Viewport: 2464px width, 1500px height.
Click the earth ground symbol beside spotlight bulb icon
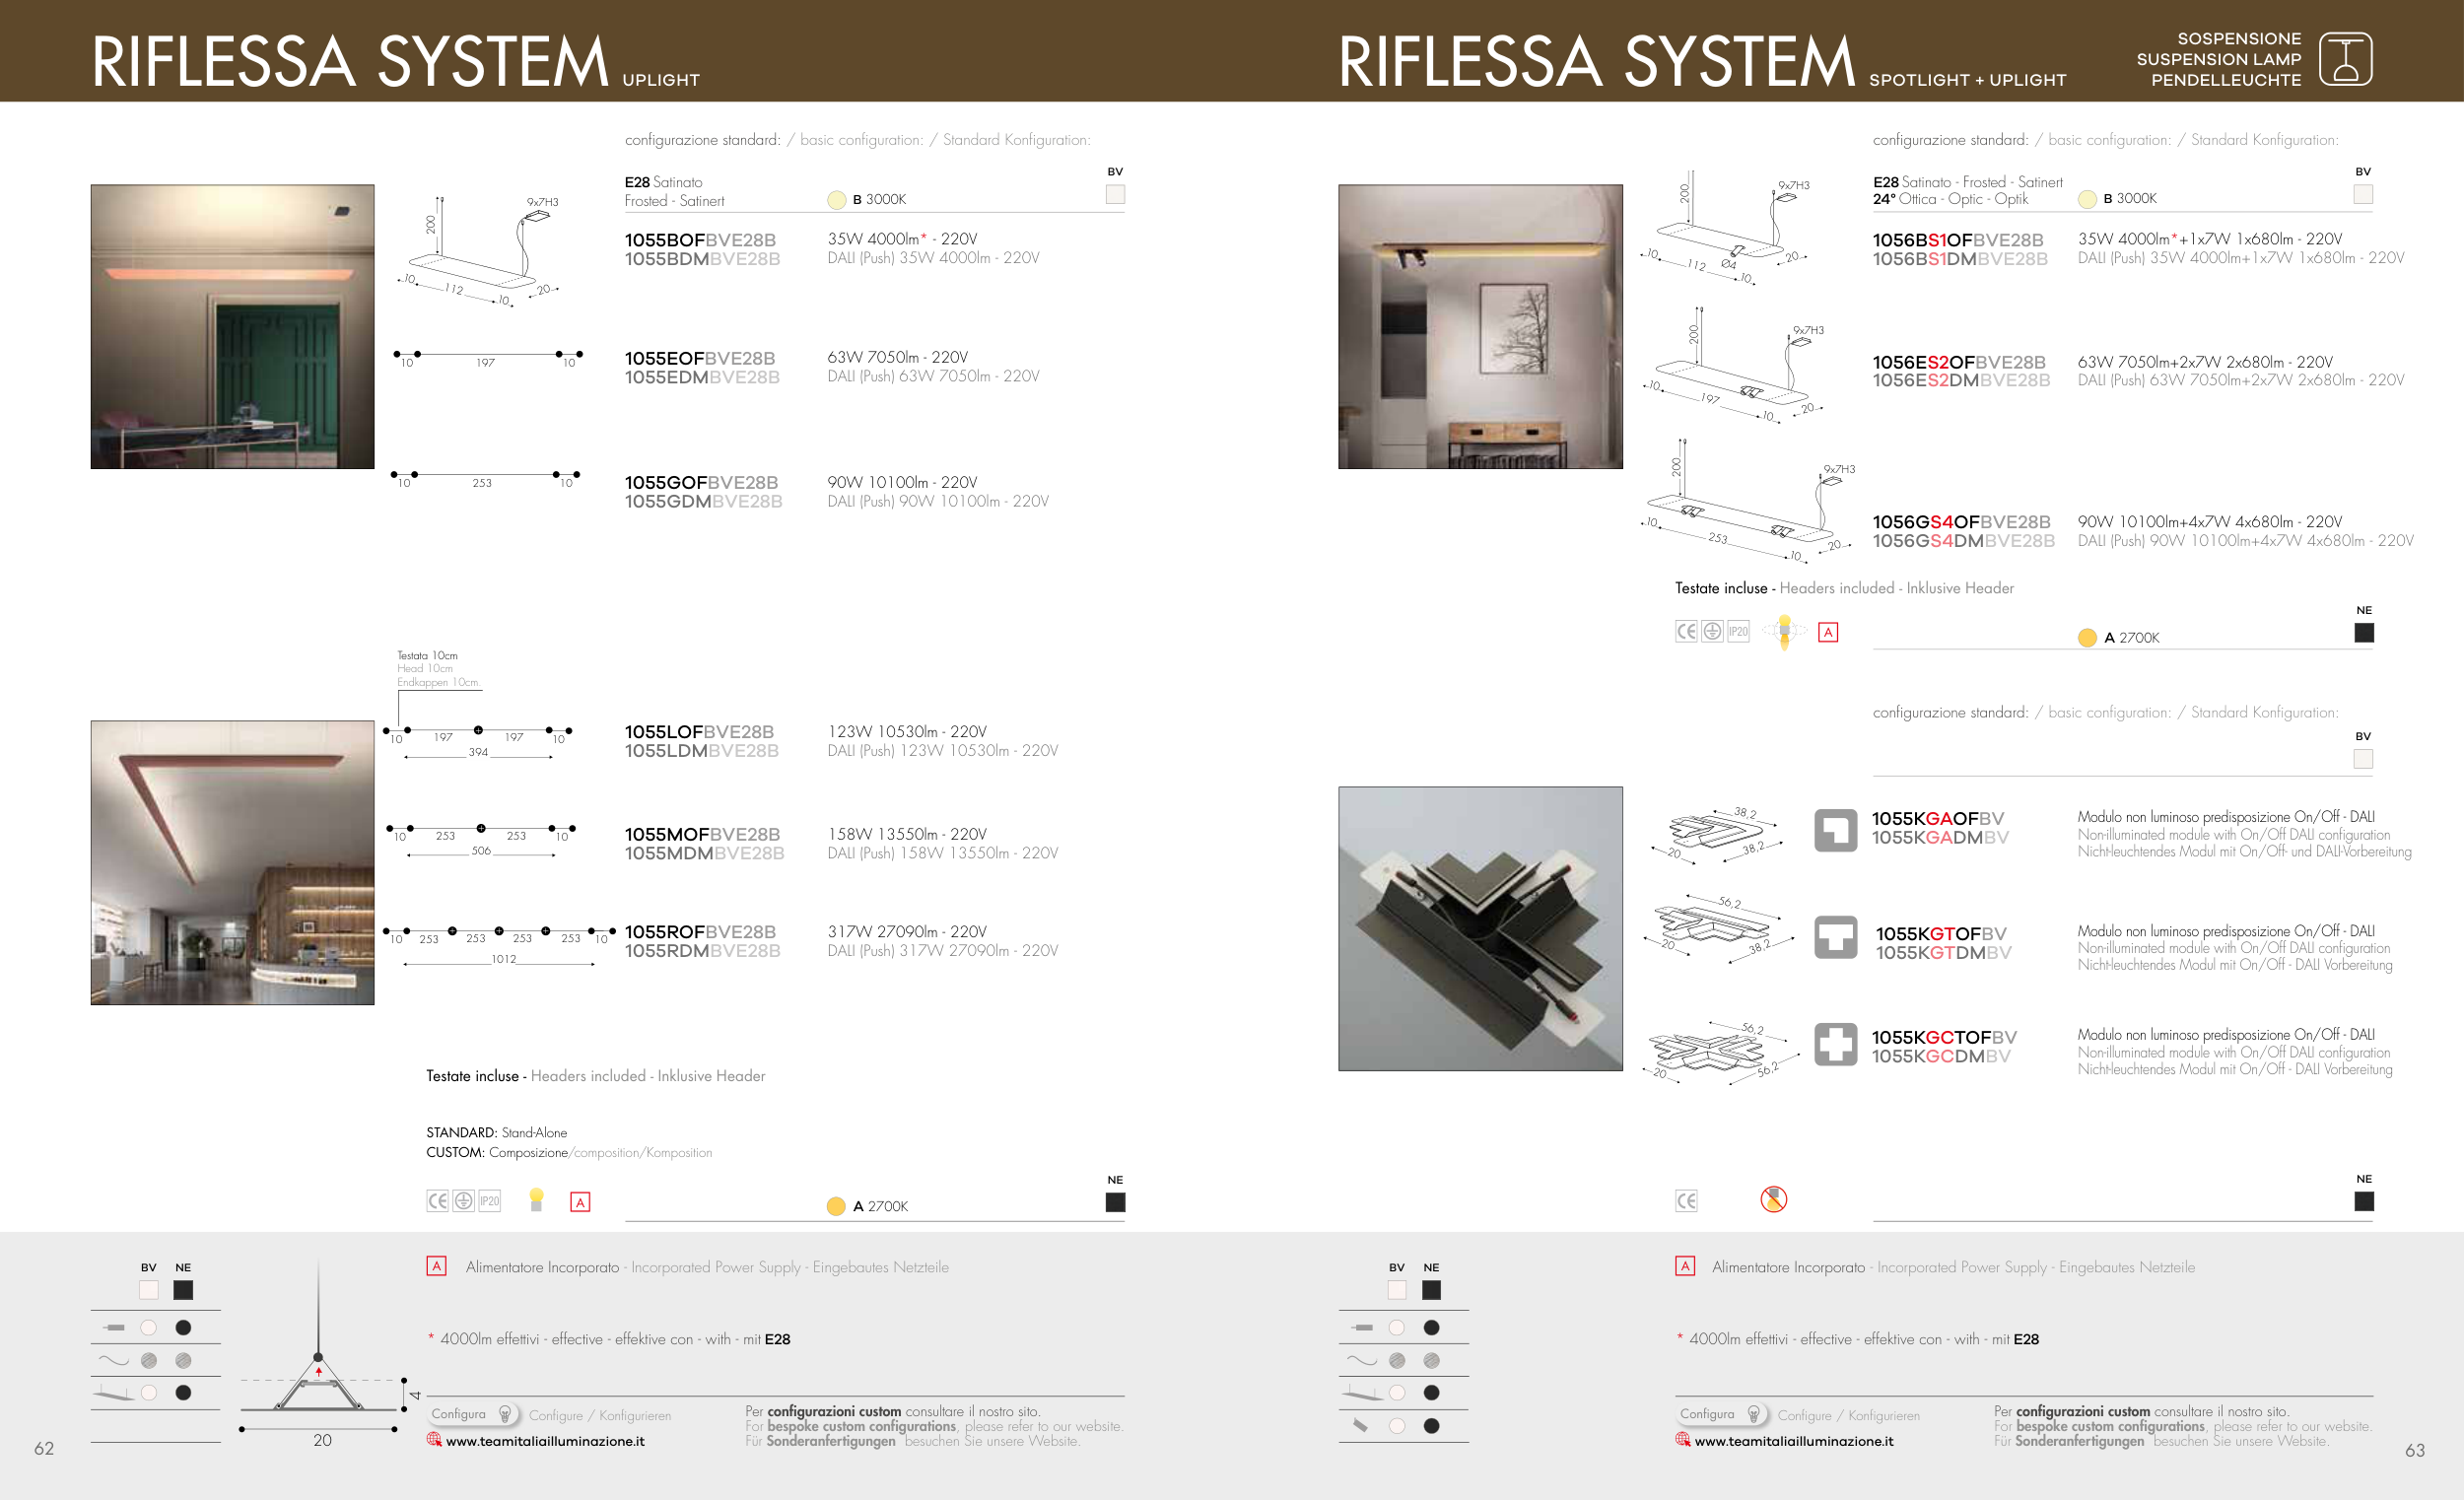tap(1712, 631)
